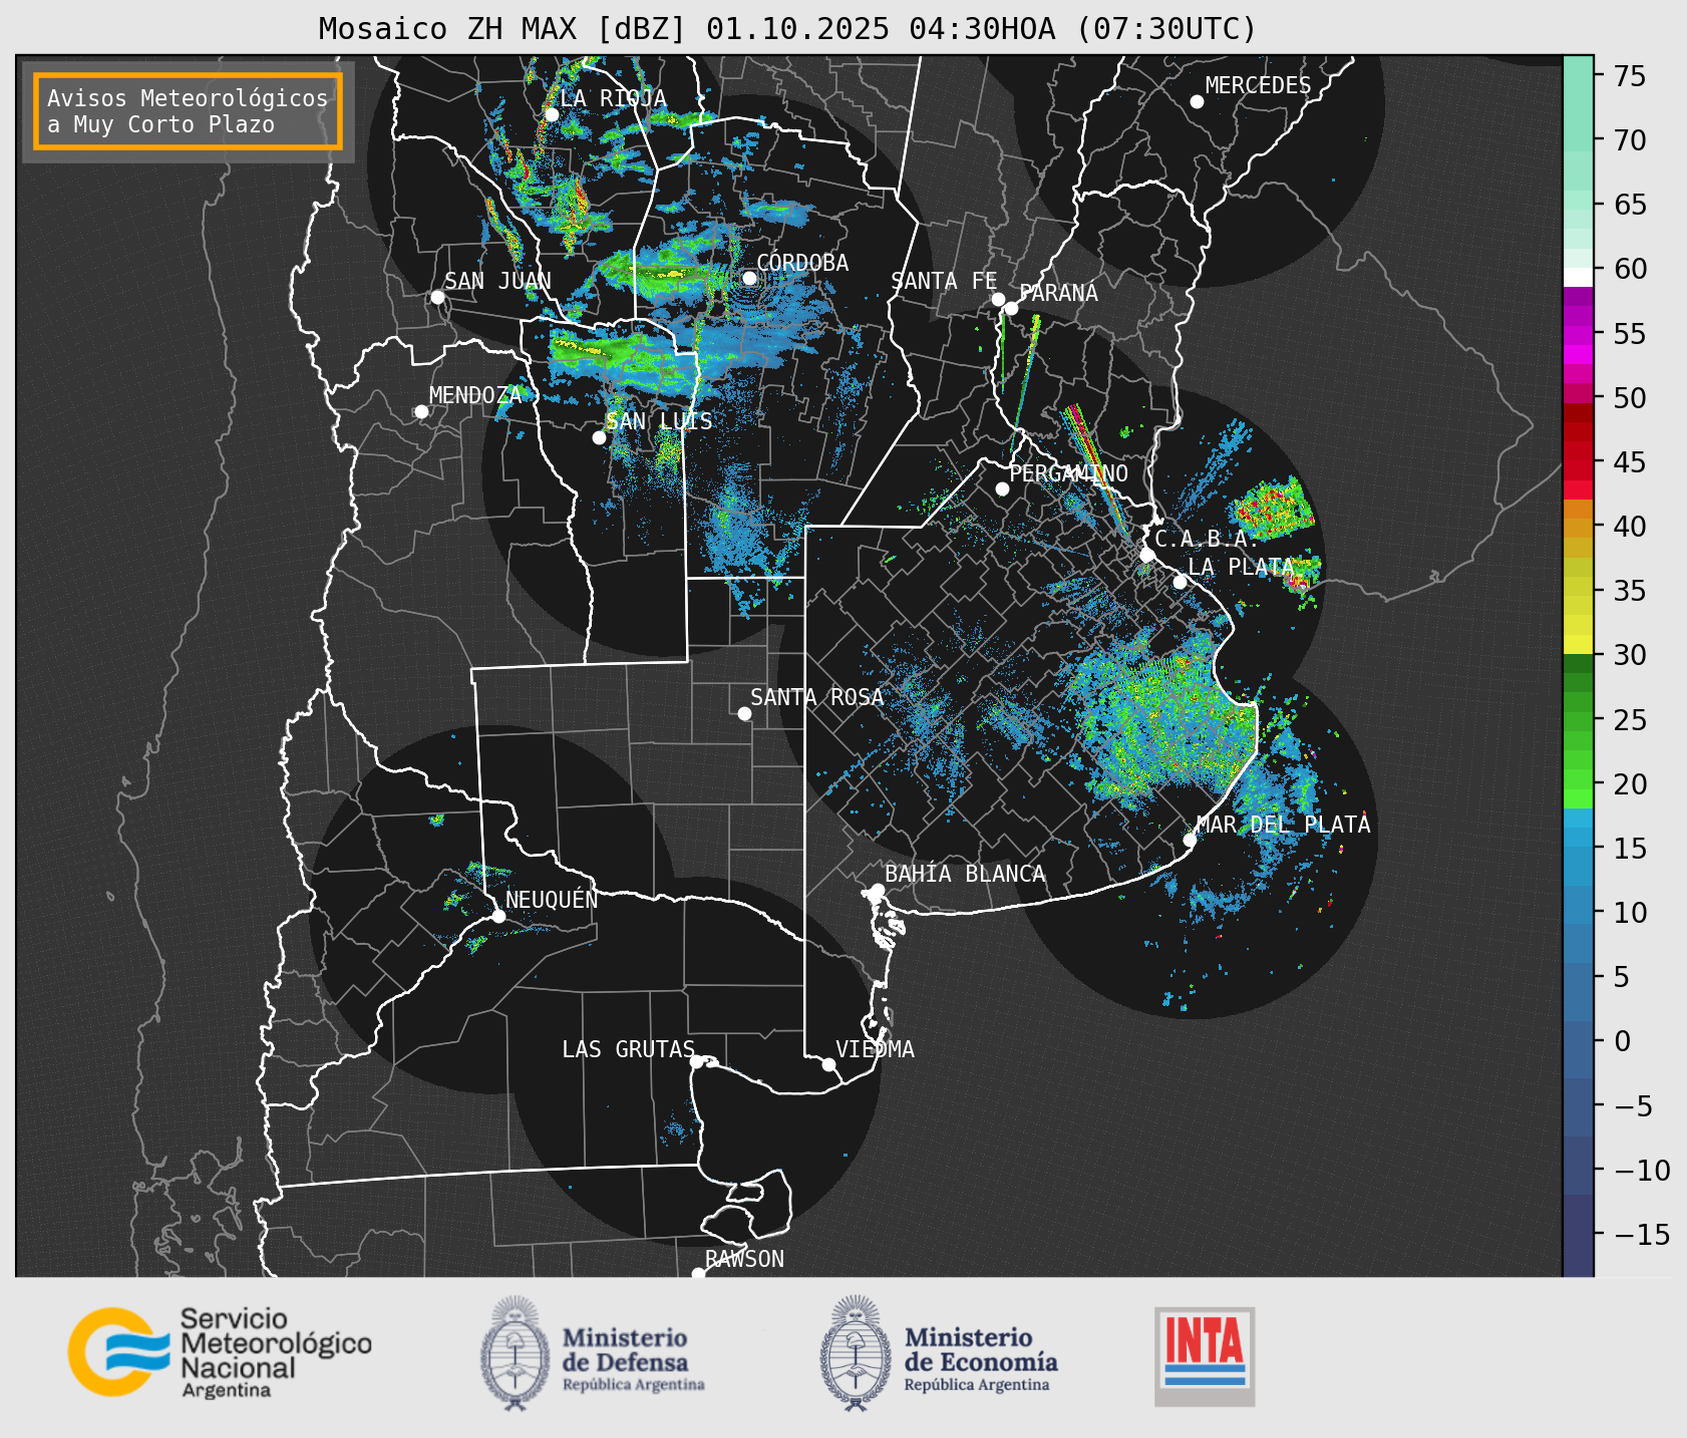Click the yellow 30 dBZ color band
The image size is (1687, 1438).
point(1578,645)
